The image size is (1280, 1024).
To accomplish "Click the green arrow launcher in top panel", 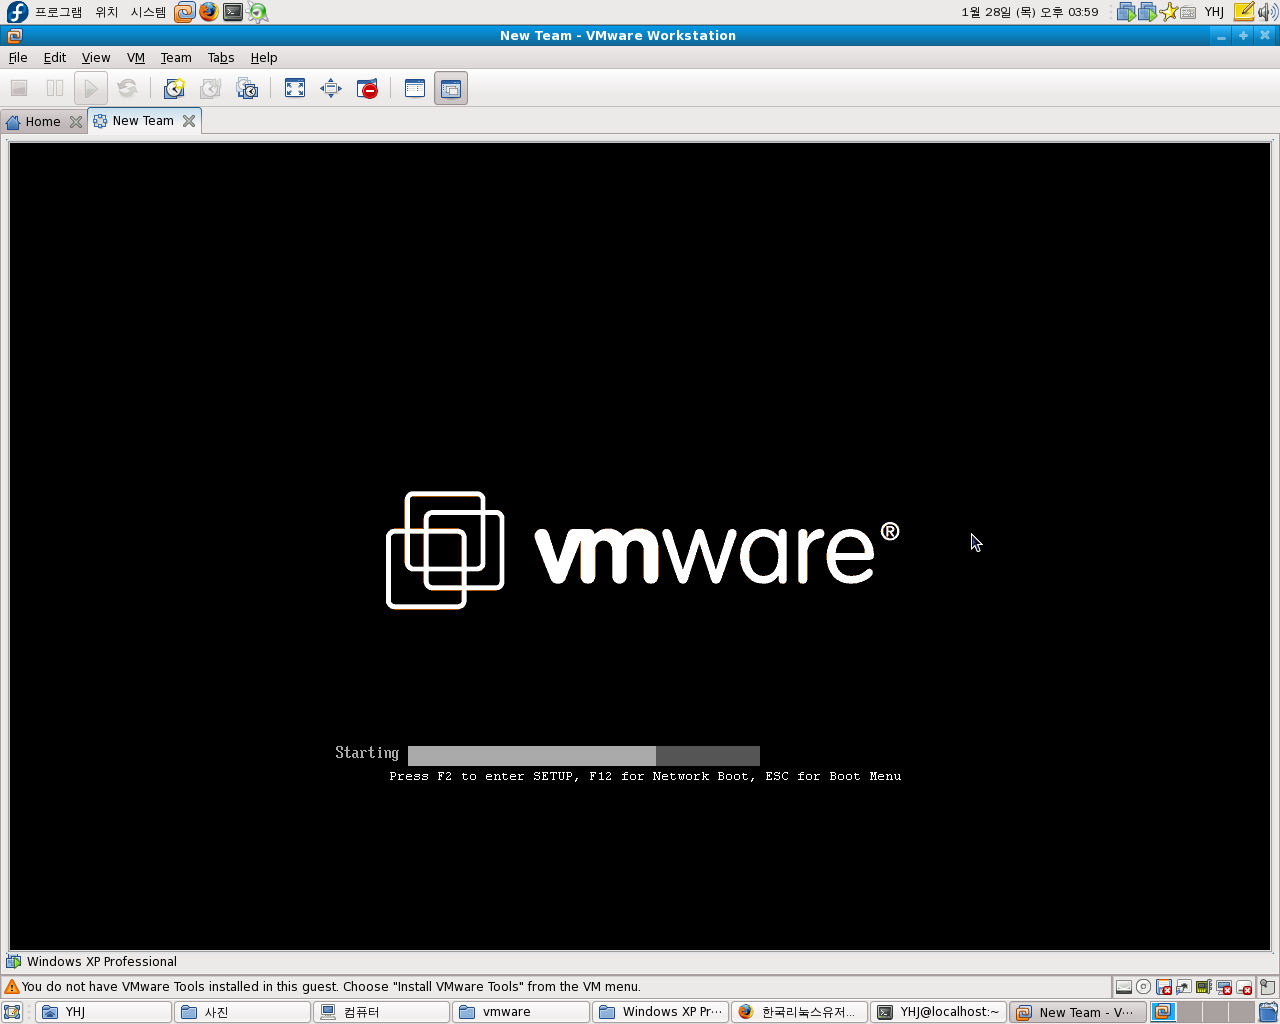I will pyautogui.click(x=258, y=12).
